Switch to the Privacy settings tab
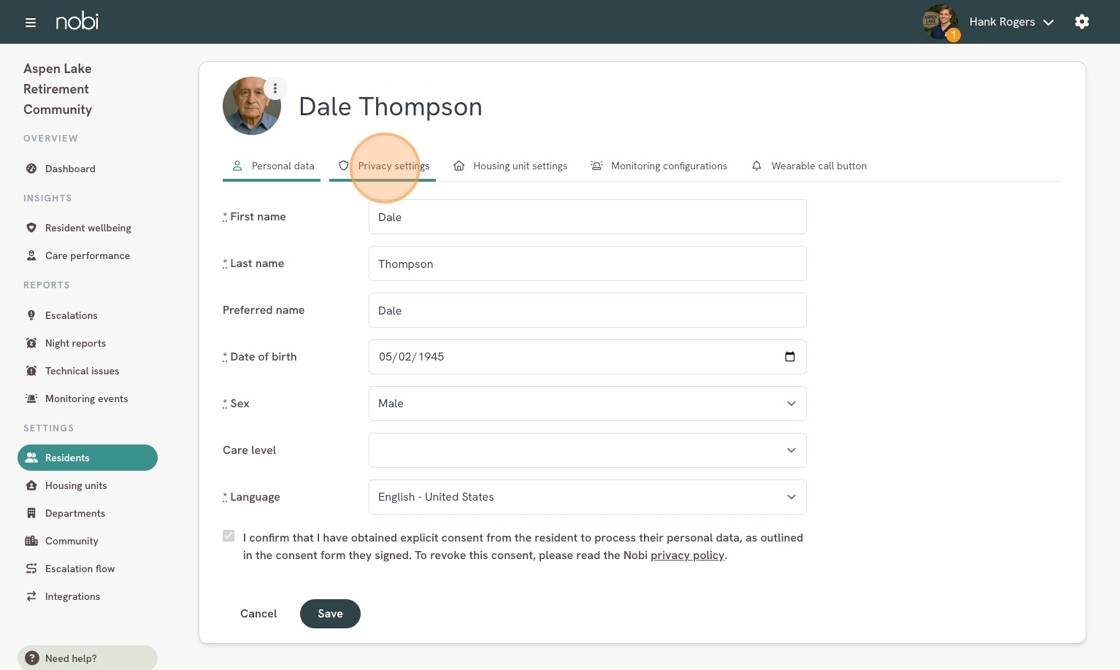Viewport: 1120px width, 670px height. (383, 166)
